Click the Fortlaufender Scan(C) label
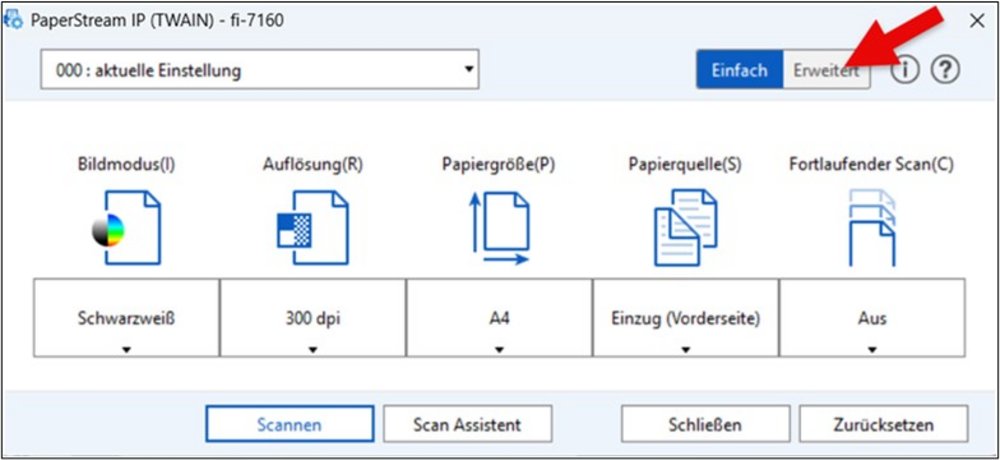Viewport: 1000px width, 460px height. coord(871,165)
